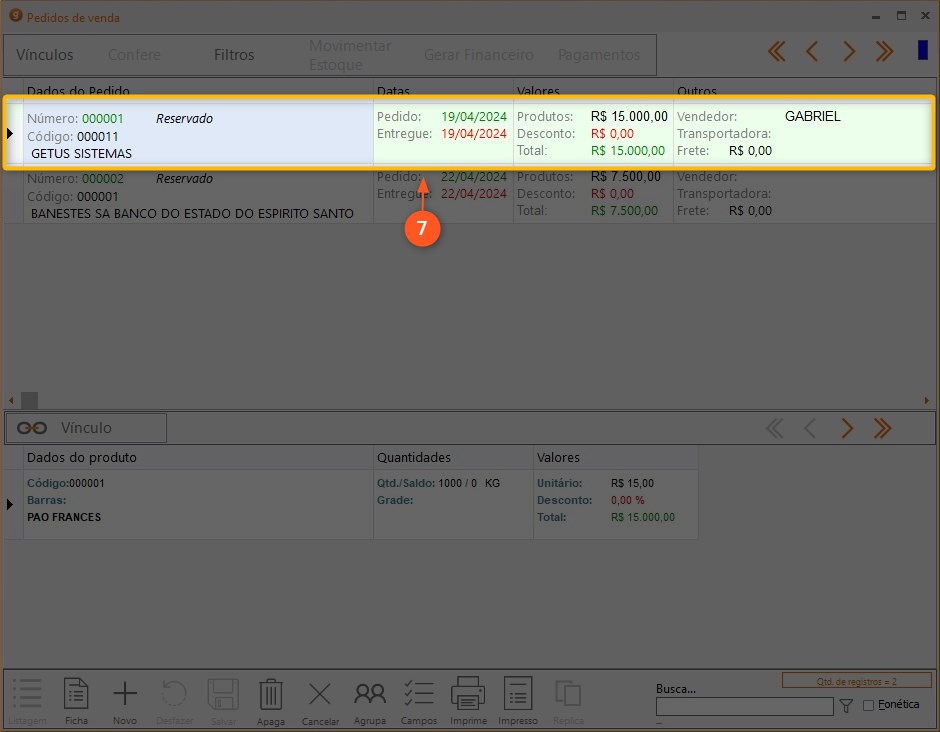Go to next order record arrow
The width and height of the screenshot is (940, 732).
point(849,52)
